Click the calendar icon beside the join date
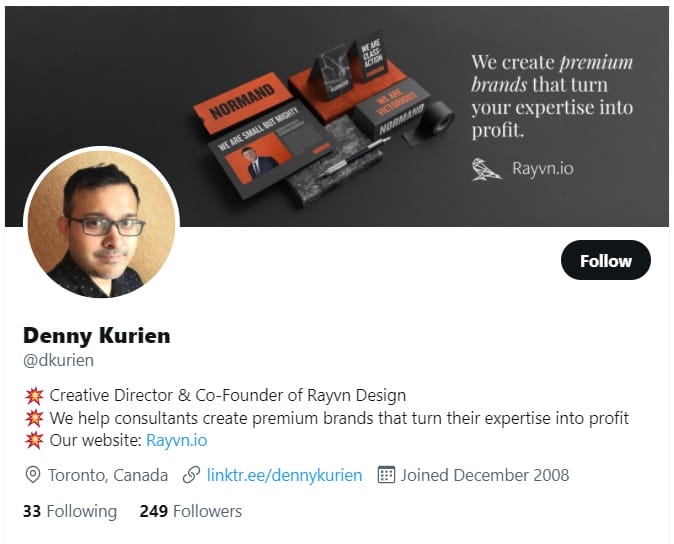674x544 pixels. (386, 475)
